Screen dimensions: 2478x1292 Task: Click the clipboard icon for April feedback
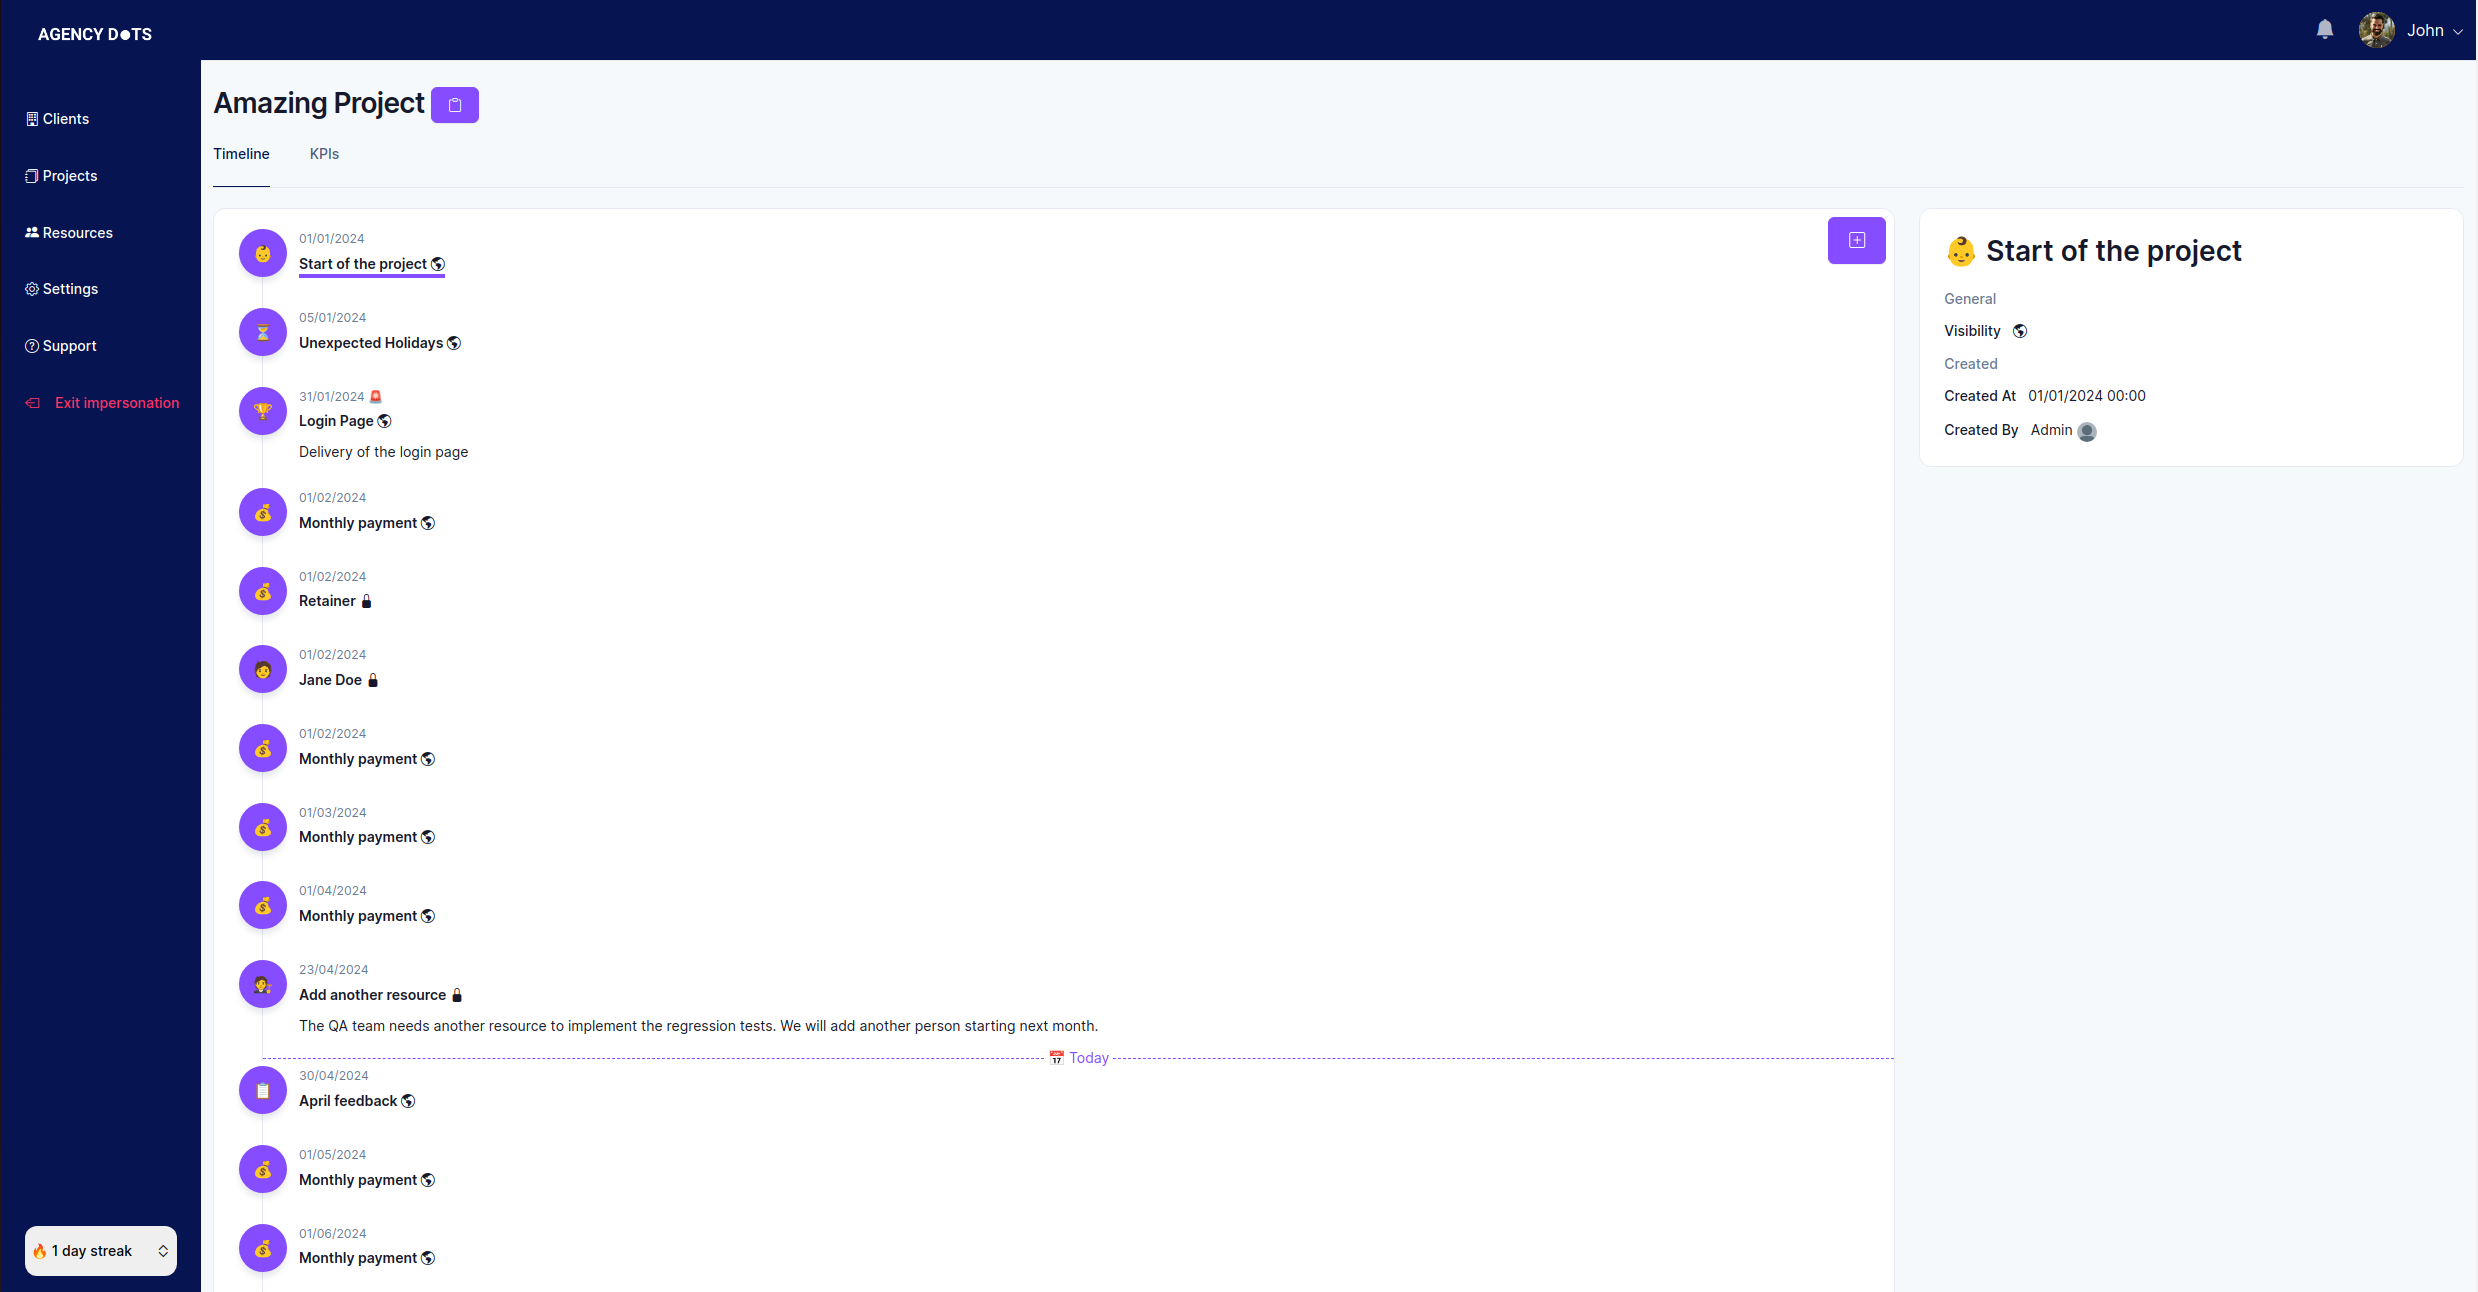pyautogui.click(x=263, y=1090)
